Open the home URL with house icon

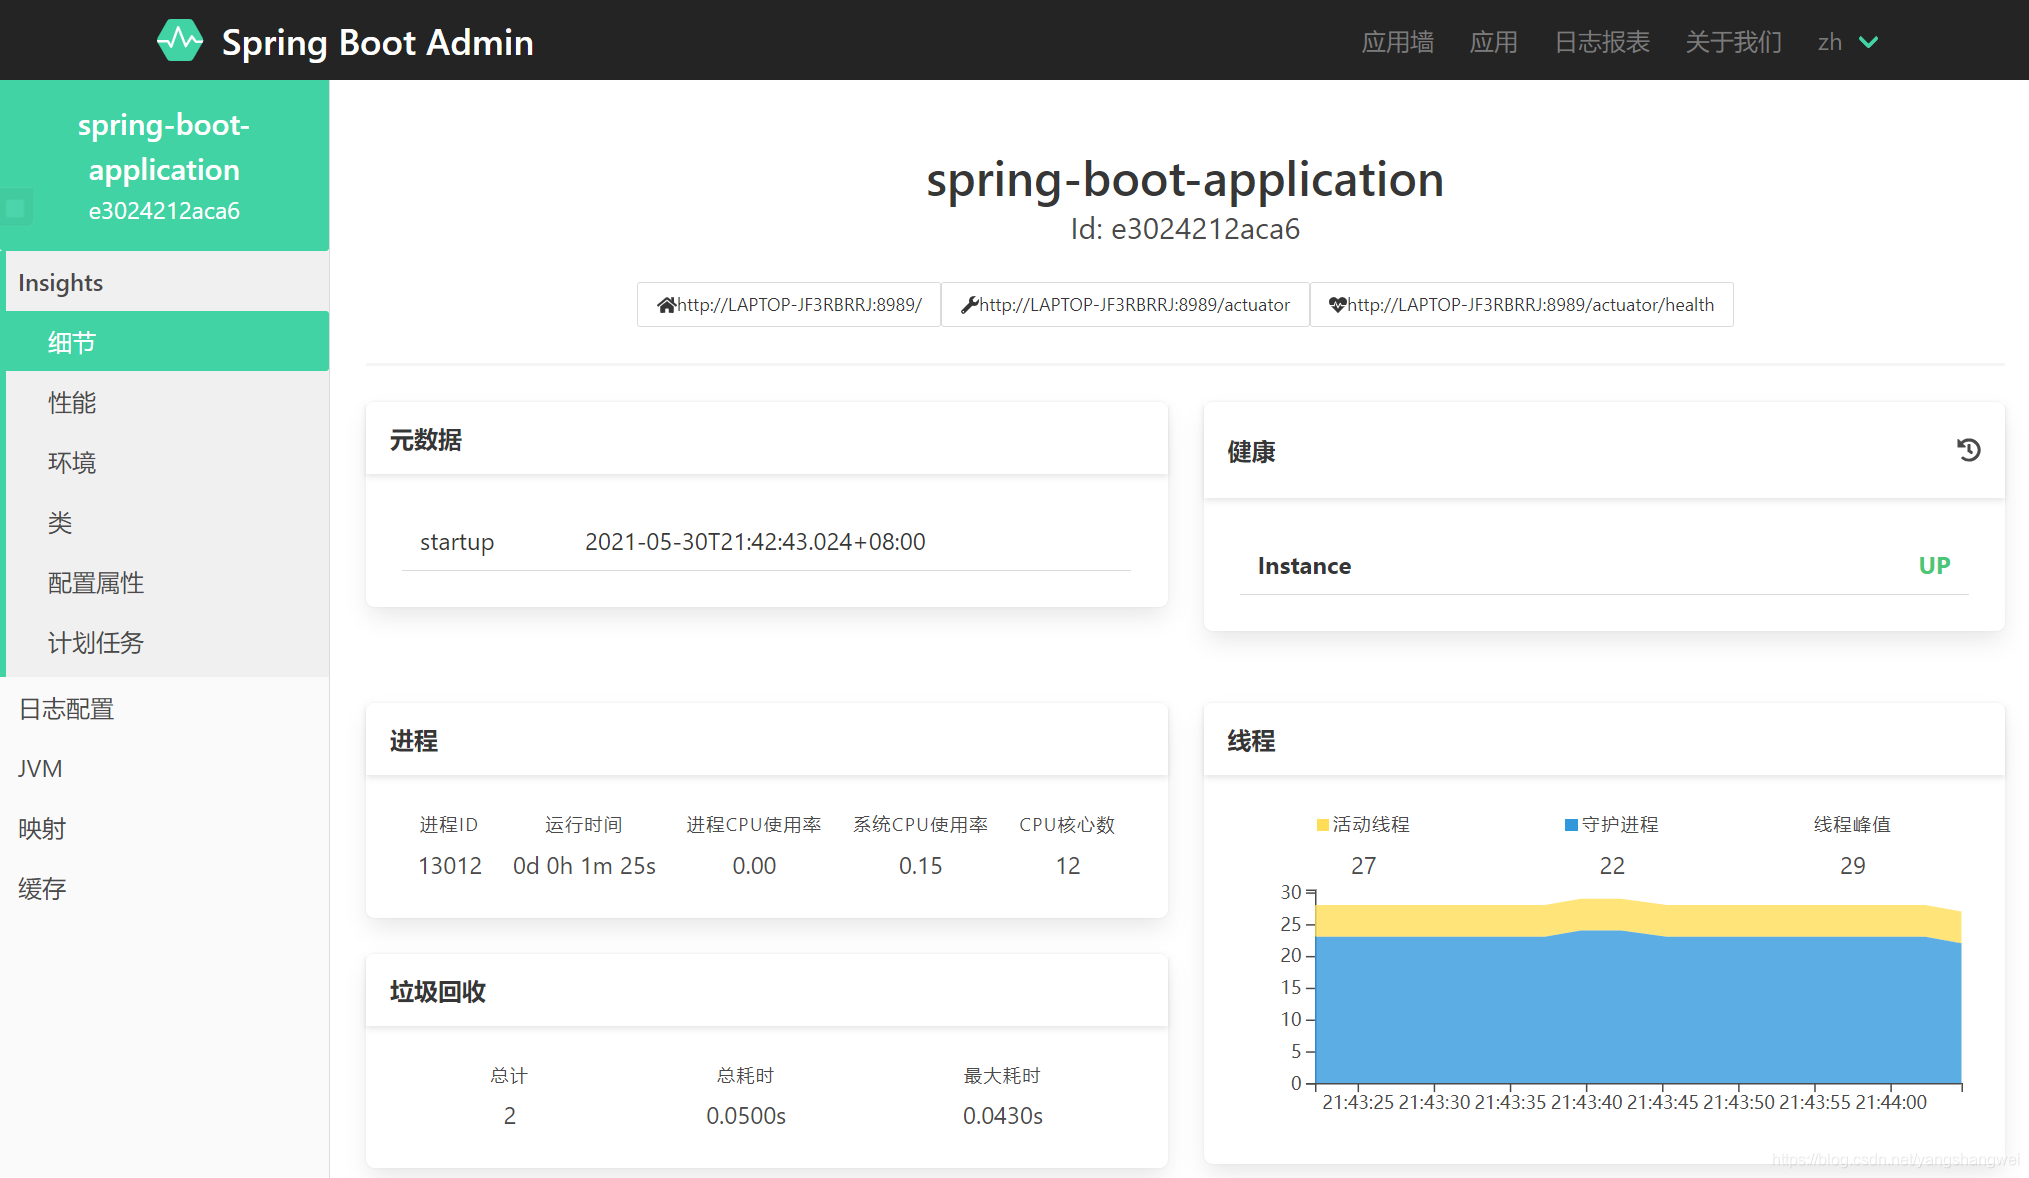pyautogui.click(x=789, y=304)
